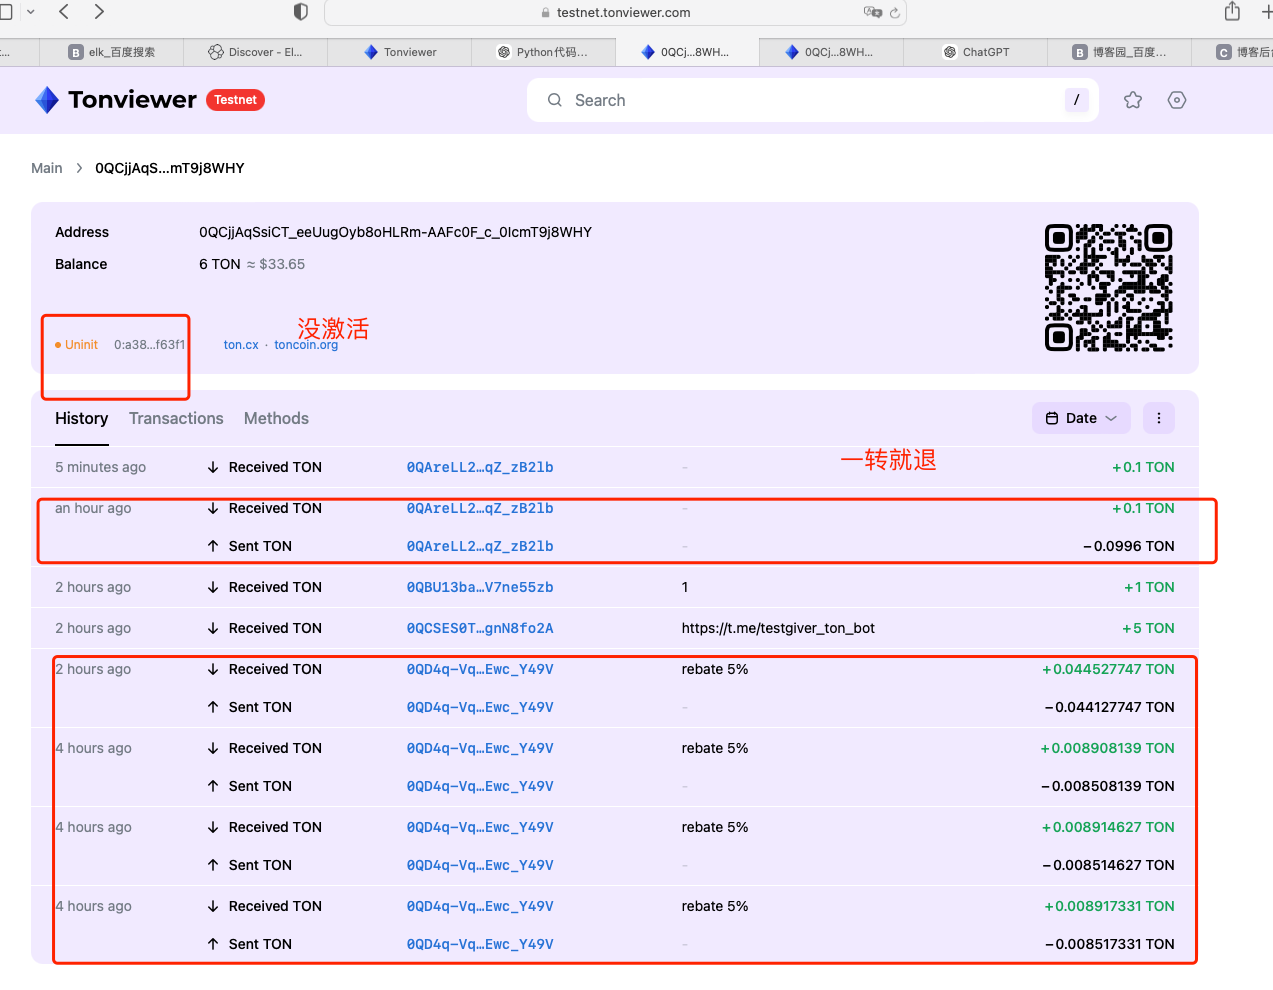Click the magnifier icon in search box
Viewport: 1273px width, 990px height.
555,100
